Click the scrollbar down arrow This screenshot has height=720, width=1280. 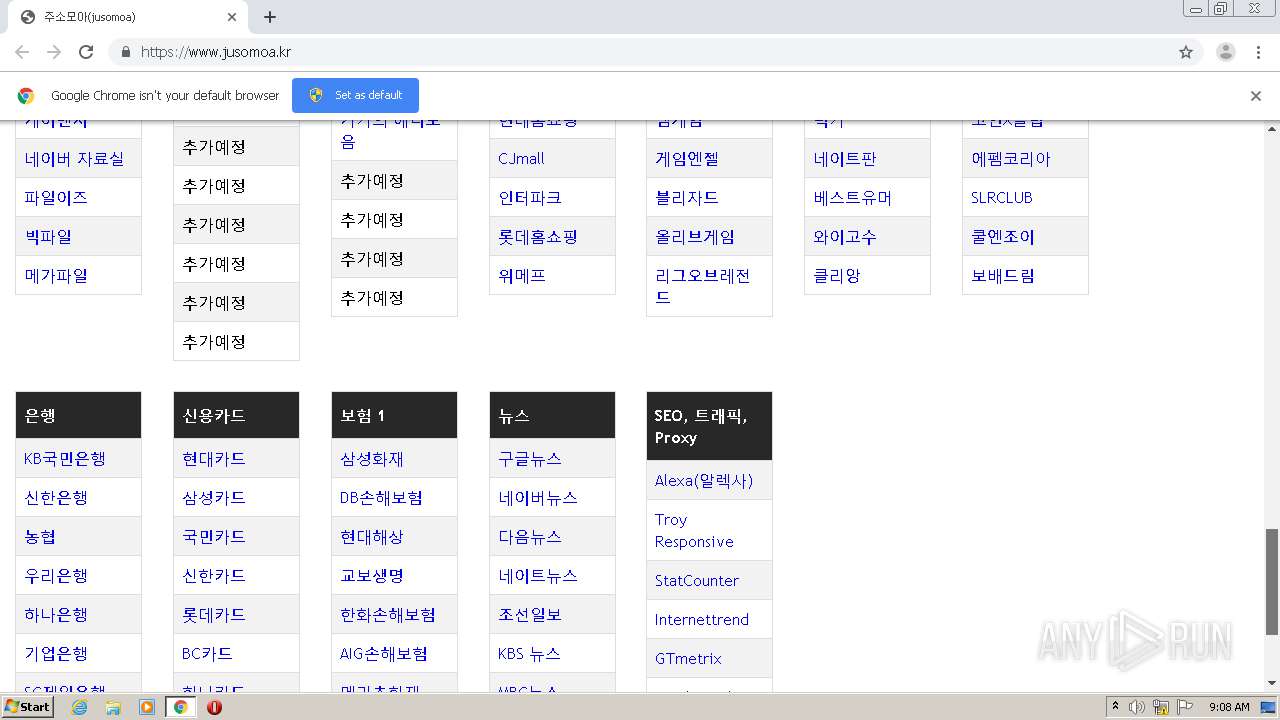[1272, 683]
